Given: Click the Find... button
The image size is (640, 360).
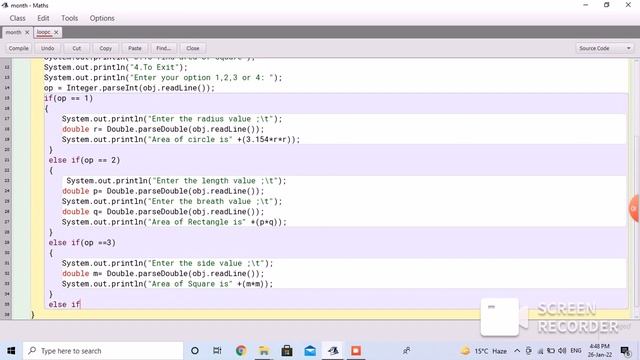Looking at the screenshot, I should click(x=164, y=48).
